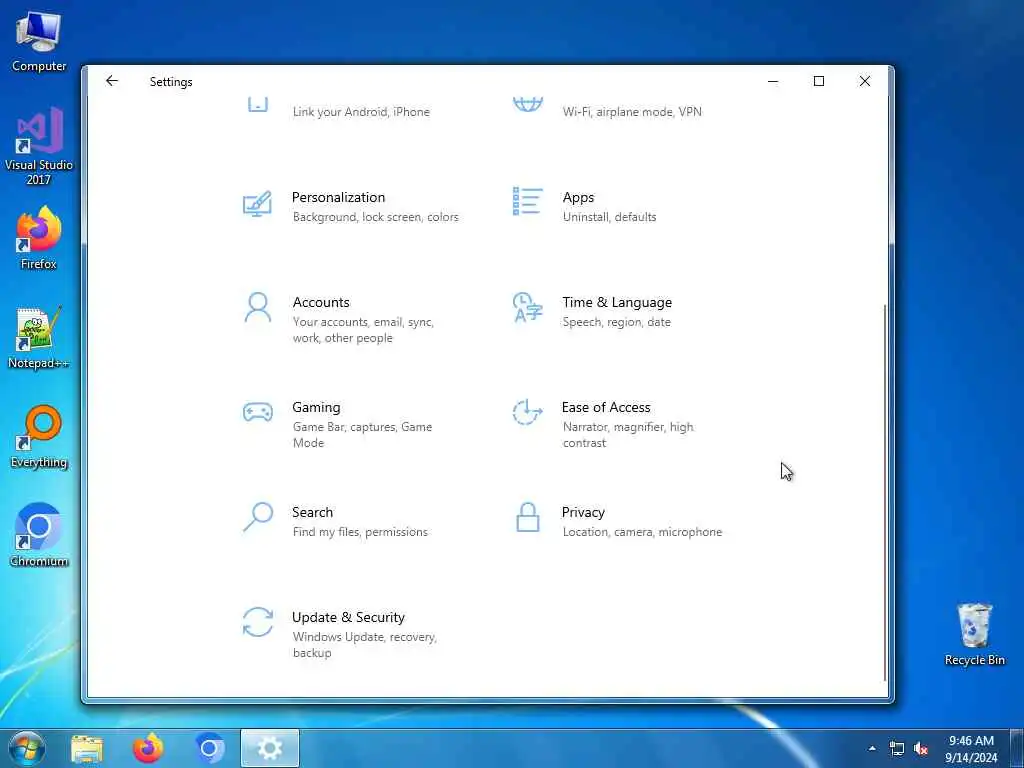
Task: Select the Search magnifier icon
Action: coord(257,517)
